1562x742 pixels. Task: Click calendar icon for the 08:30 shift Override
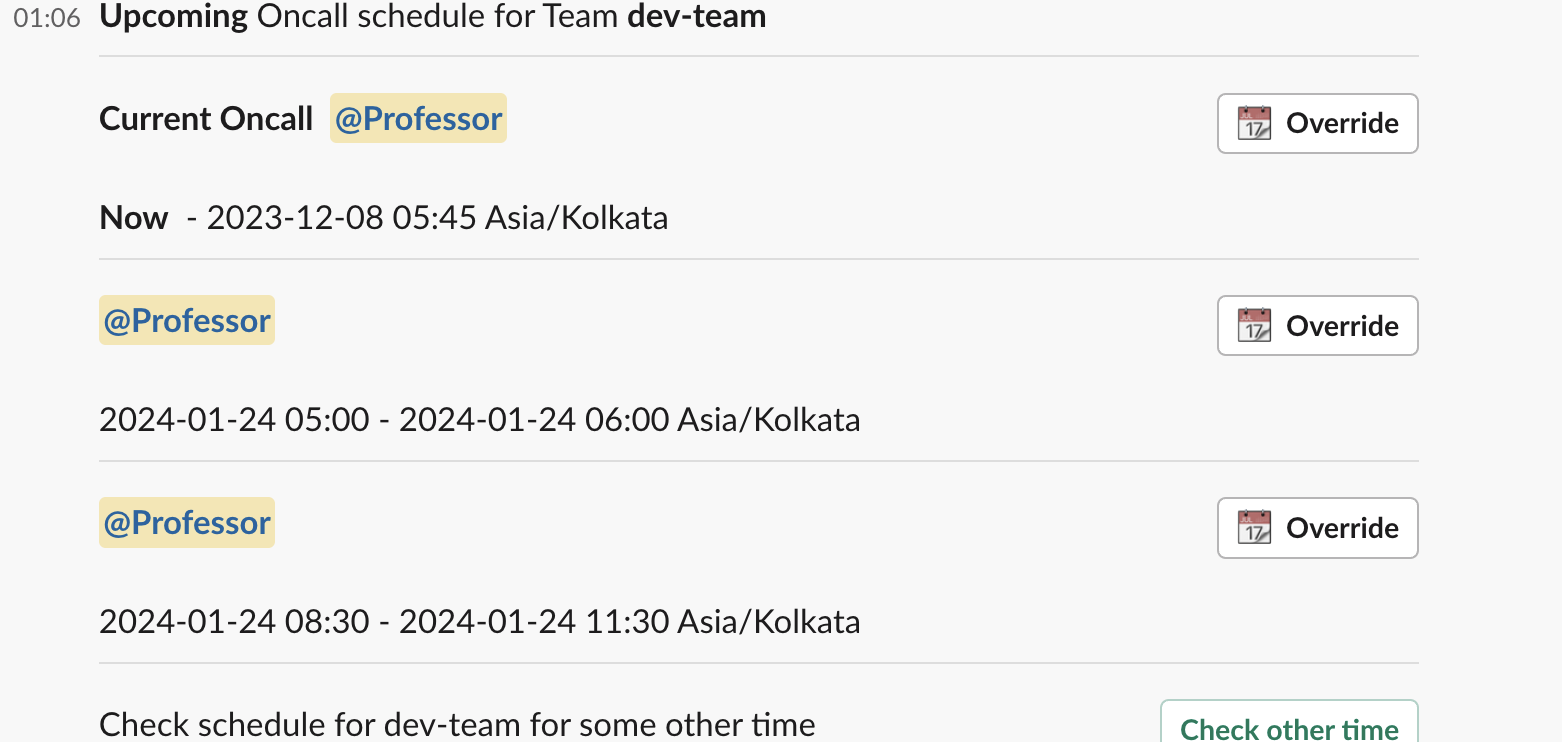[1254, 527]
